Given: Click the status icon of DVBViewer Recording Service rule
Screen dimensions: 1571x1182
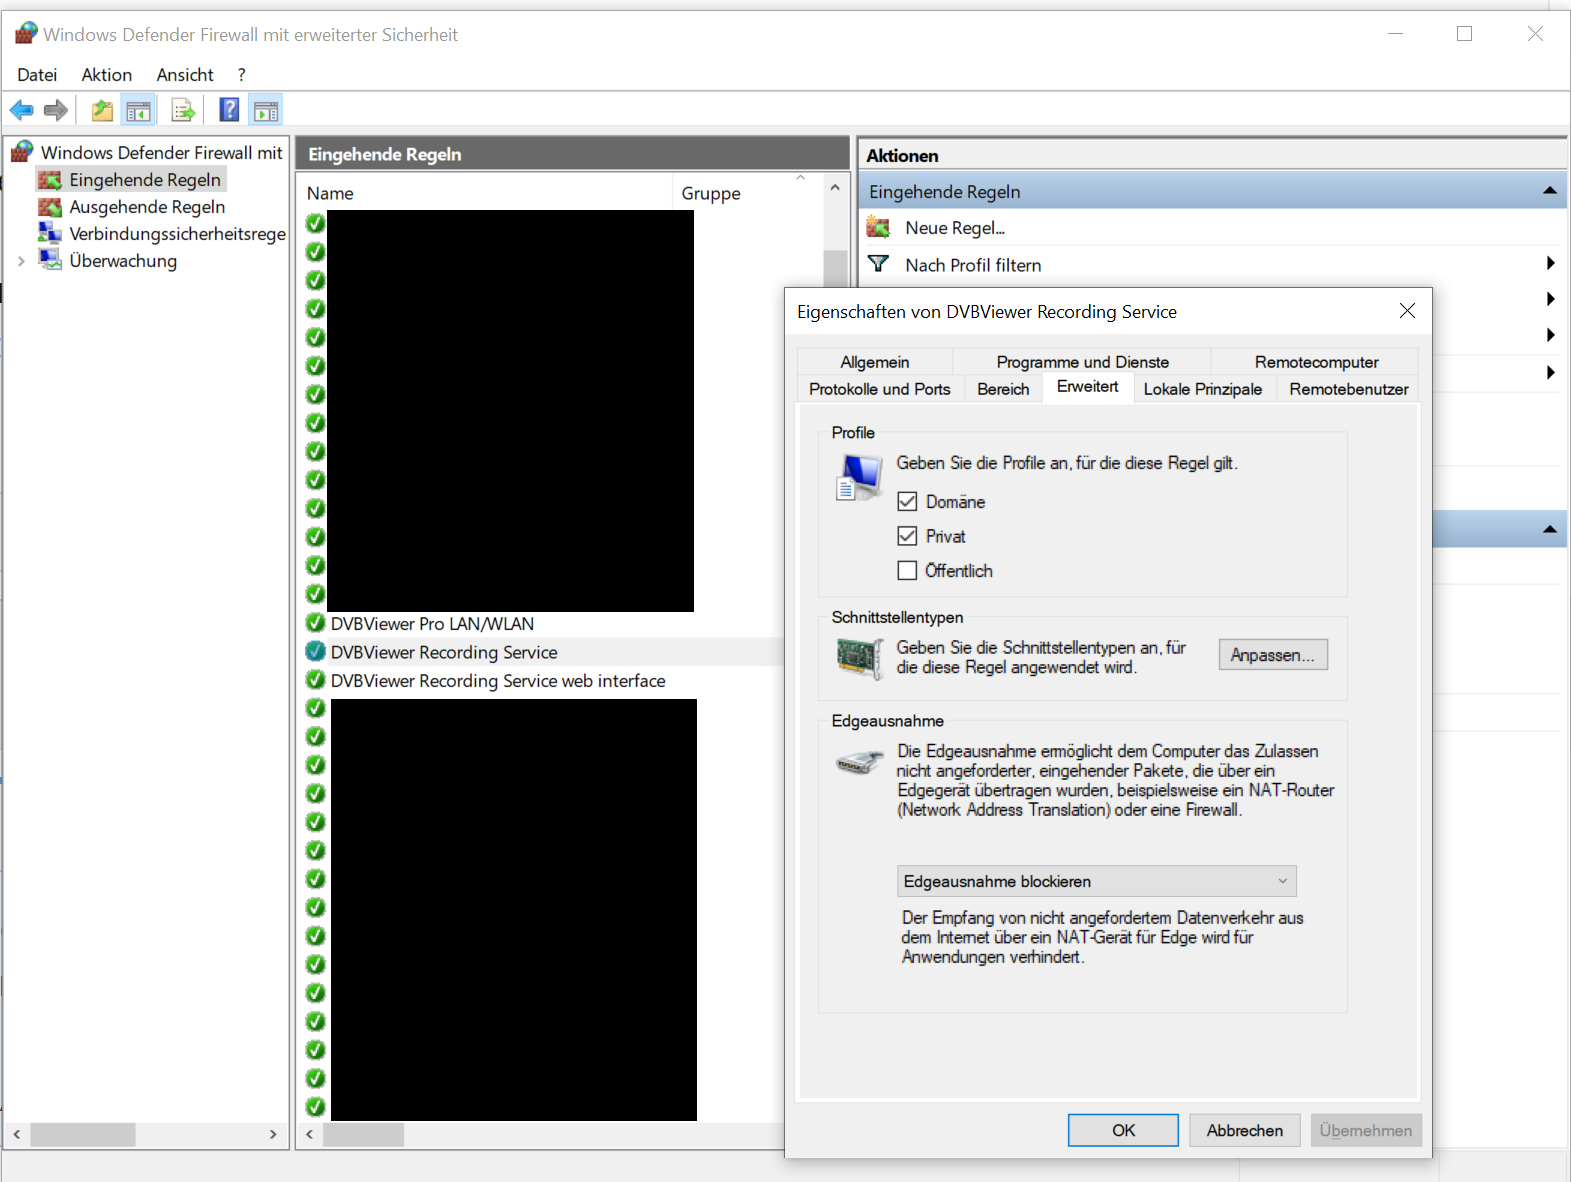Looking at the screenshot, I should coord(315,652).
